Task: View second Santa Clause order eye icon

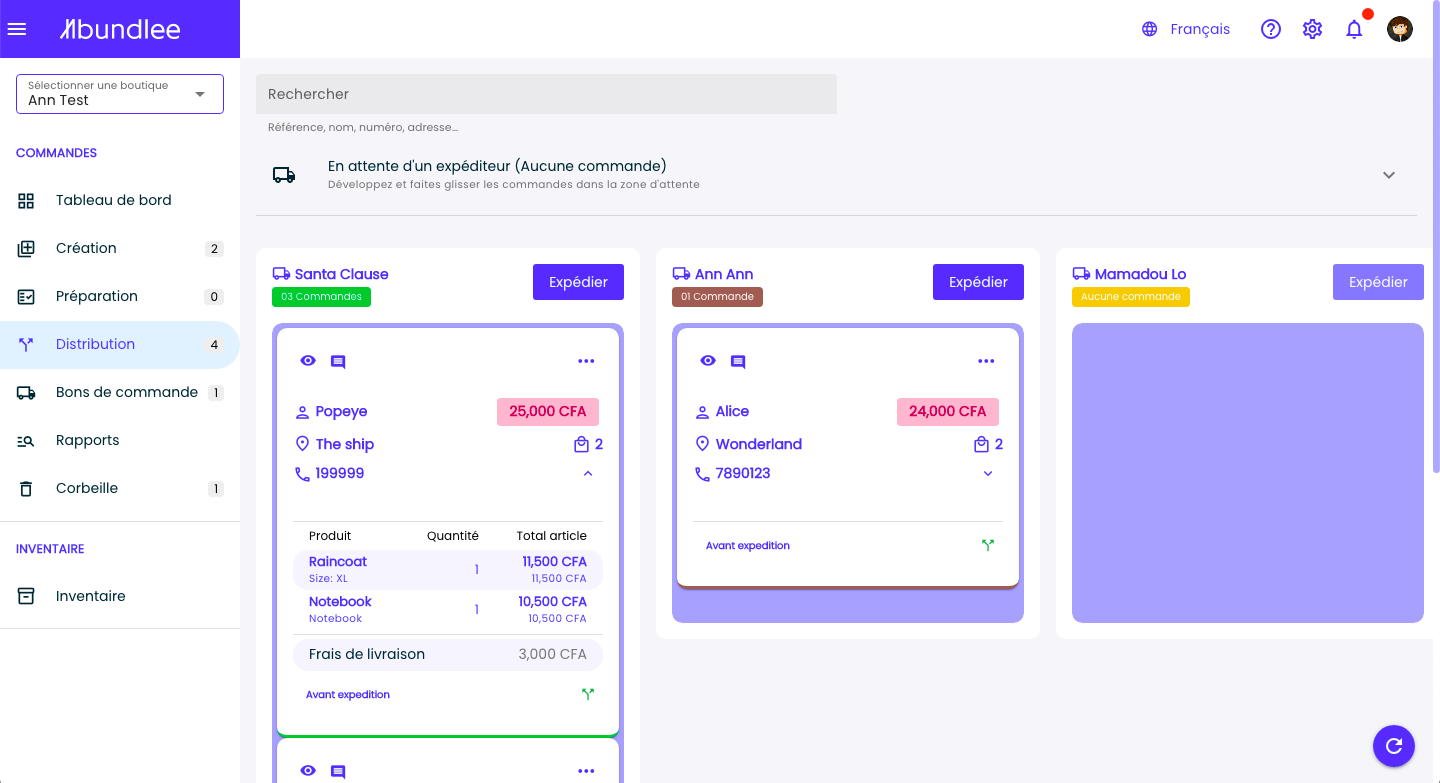Action: (308, 770)
